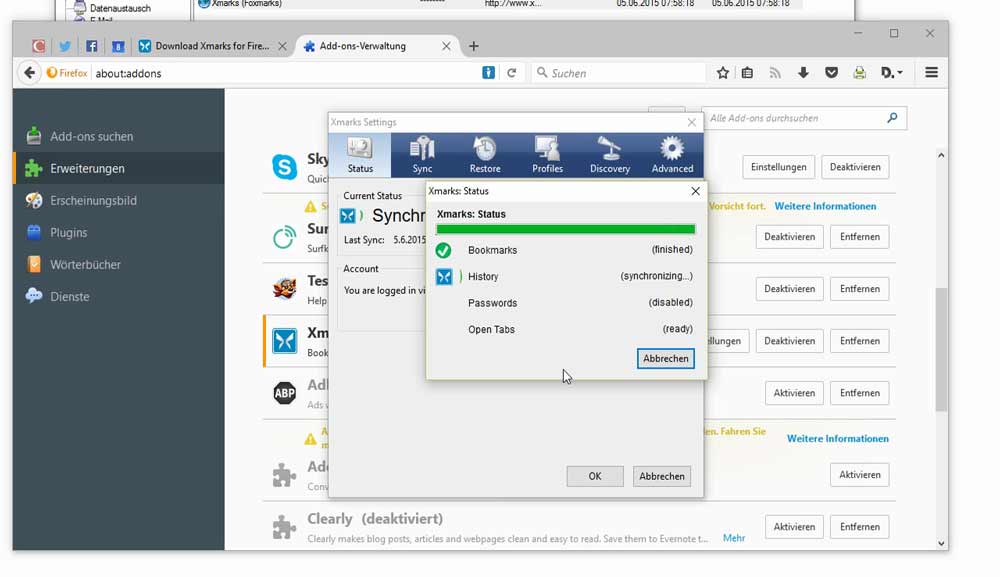This screenshot has height=577, width=1000.
Task: Open the Sync tab in Xmarks Settings
Action: [x=422, y=155]
